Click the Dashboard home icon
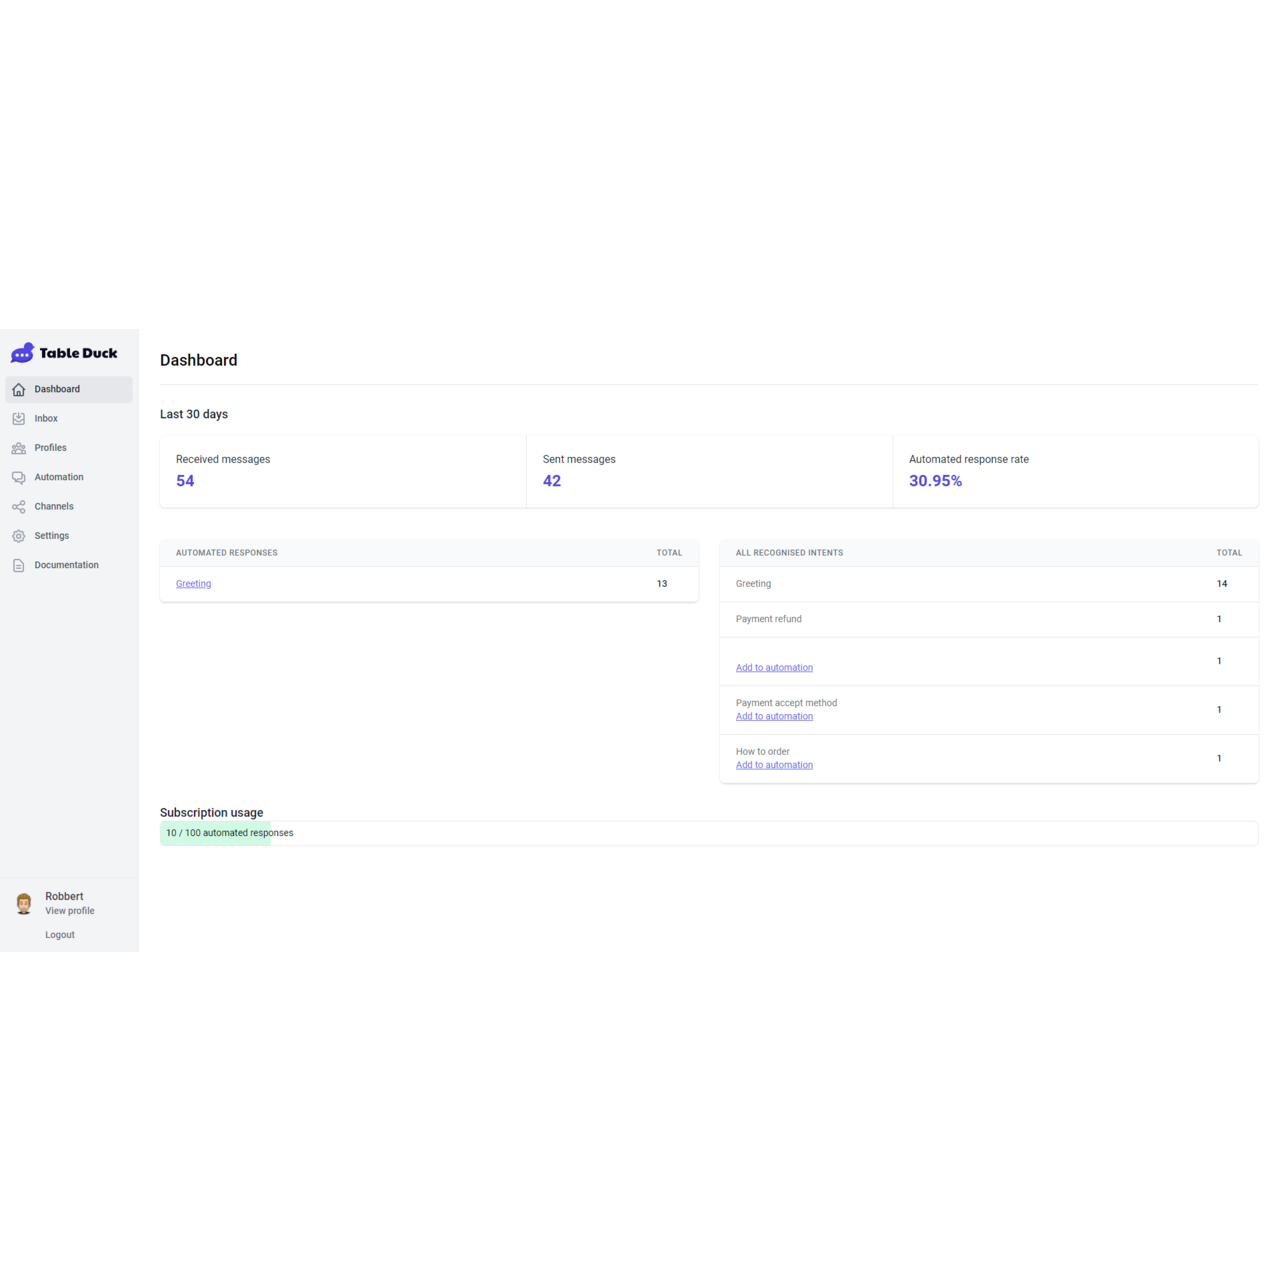 pos(19,389)
